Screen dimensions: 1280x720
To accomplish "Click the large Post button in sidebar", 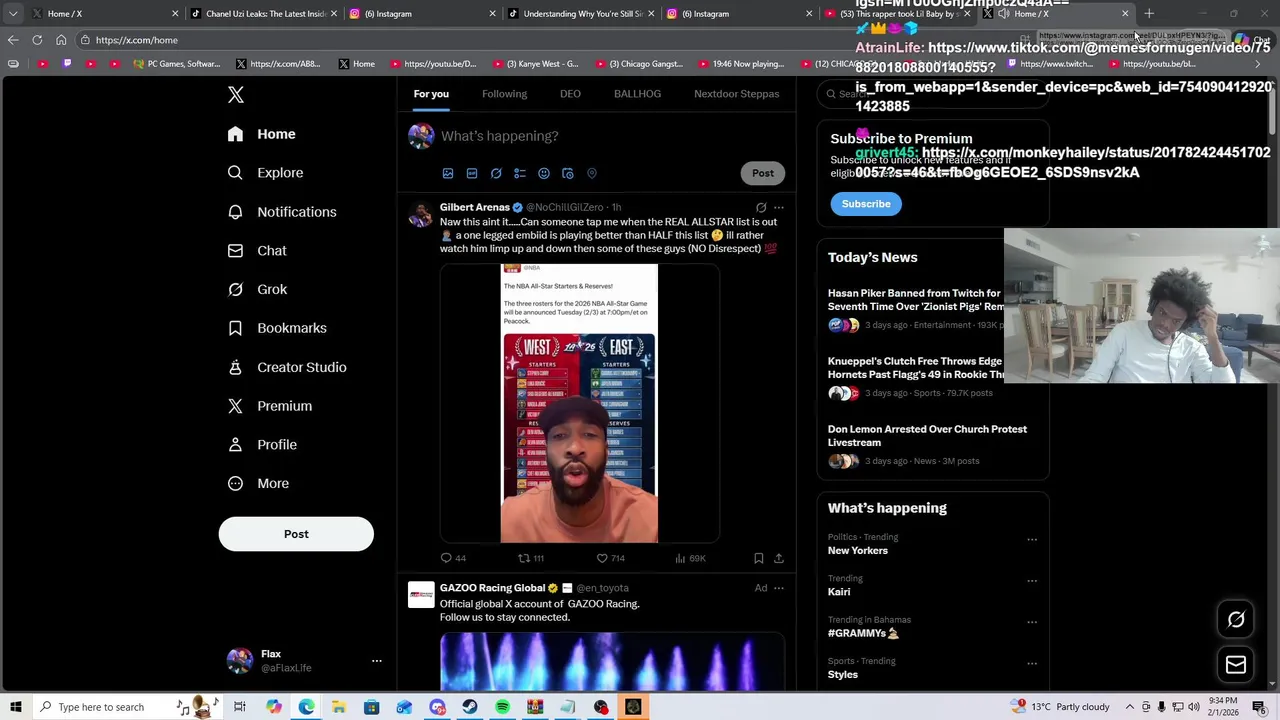I will pos(296,534).
